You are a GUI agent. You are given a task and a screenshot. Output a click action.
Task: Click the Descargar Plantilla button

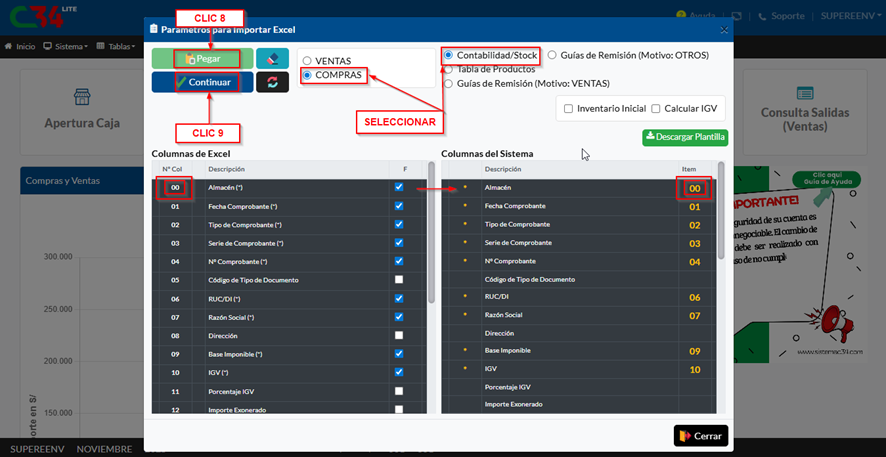pos(685,137)
